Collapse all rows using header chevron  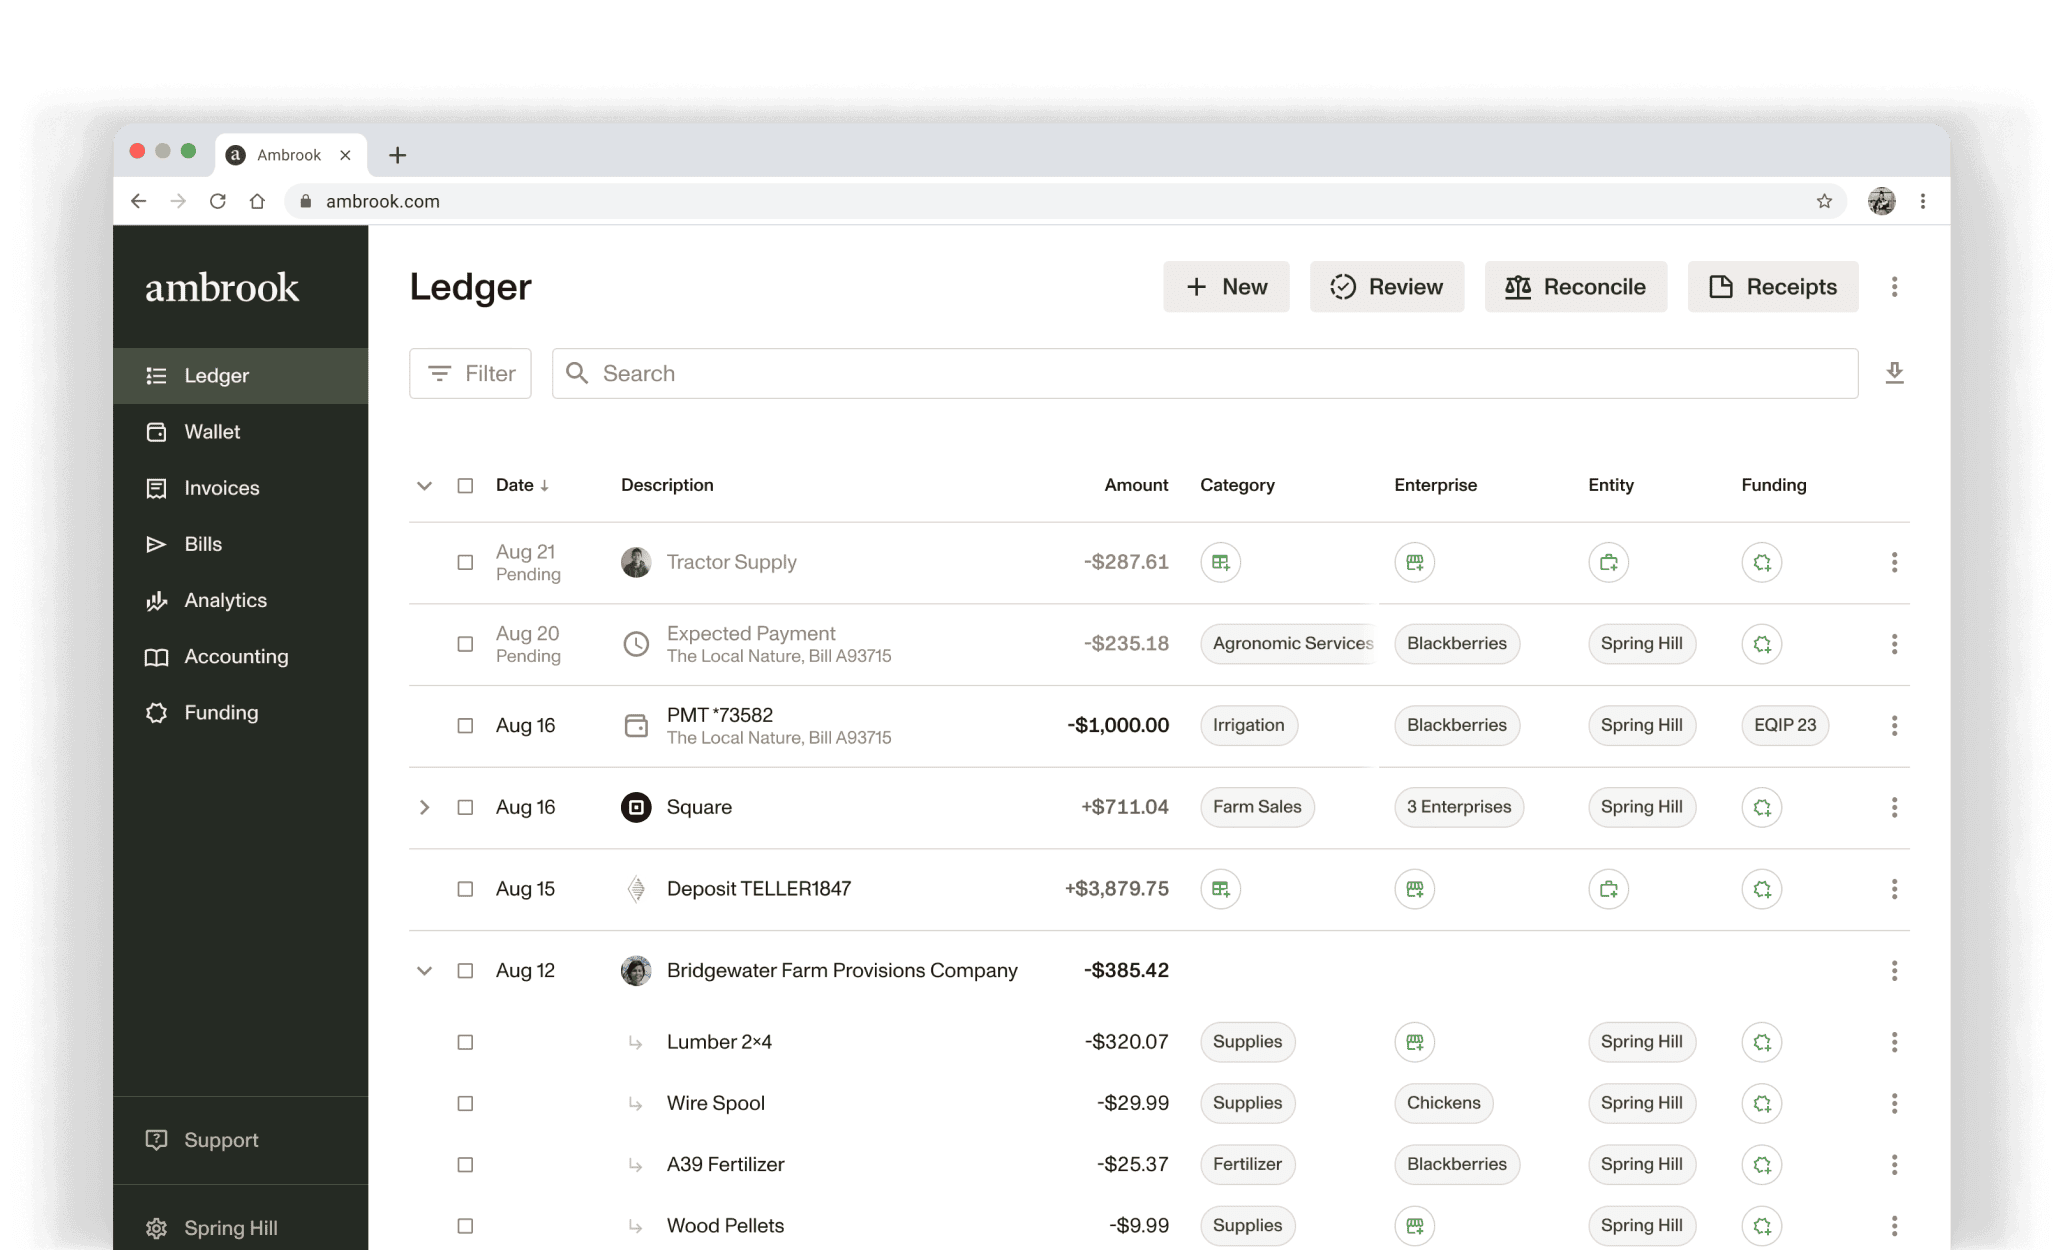(x=424, y=485)
